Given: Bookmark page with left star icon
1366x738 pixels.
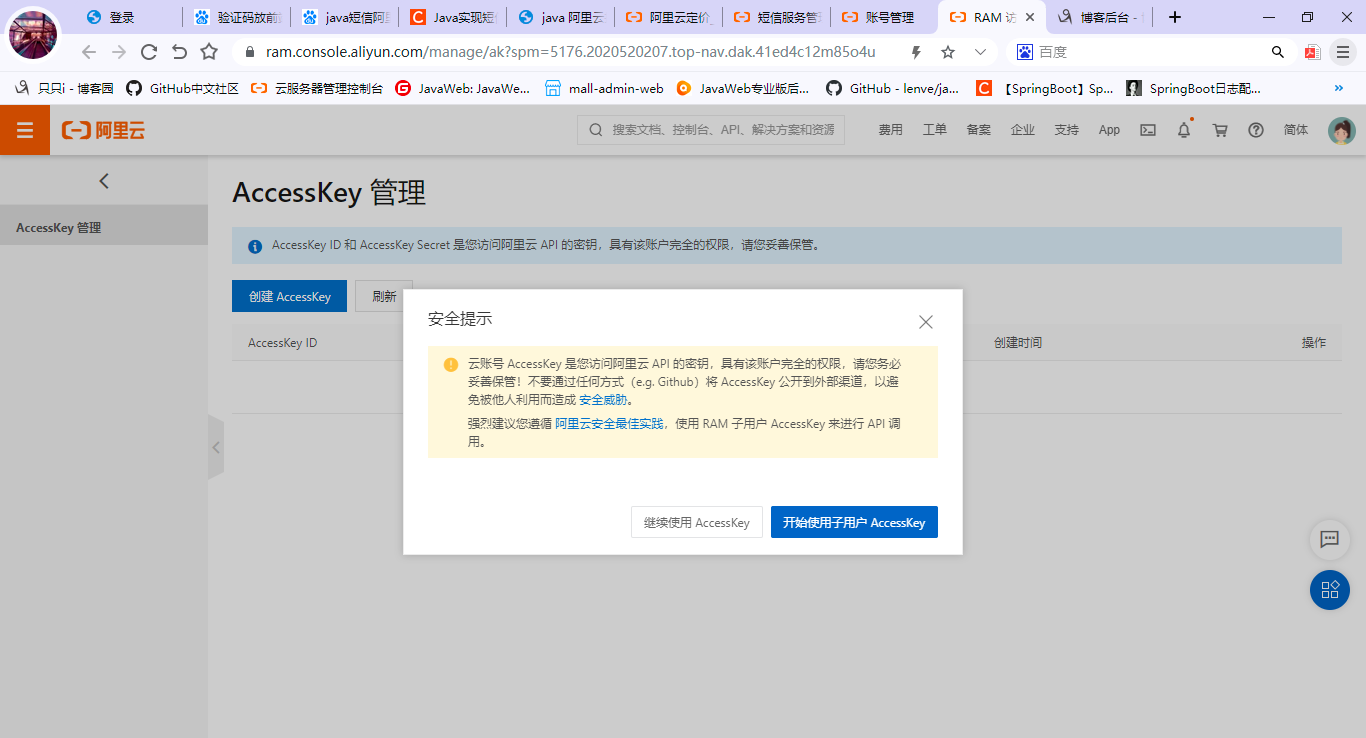Looking at the screenshot, I should (x=209, y=52).
